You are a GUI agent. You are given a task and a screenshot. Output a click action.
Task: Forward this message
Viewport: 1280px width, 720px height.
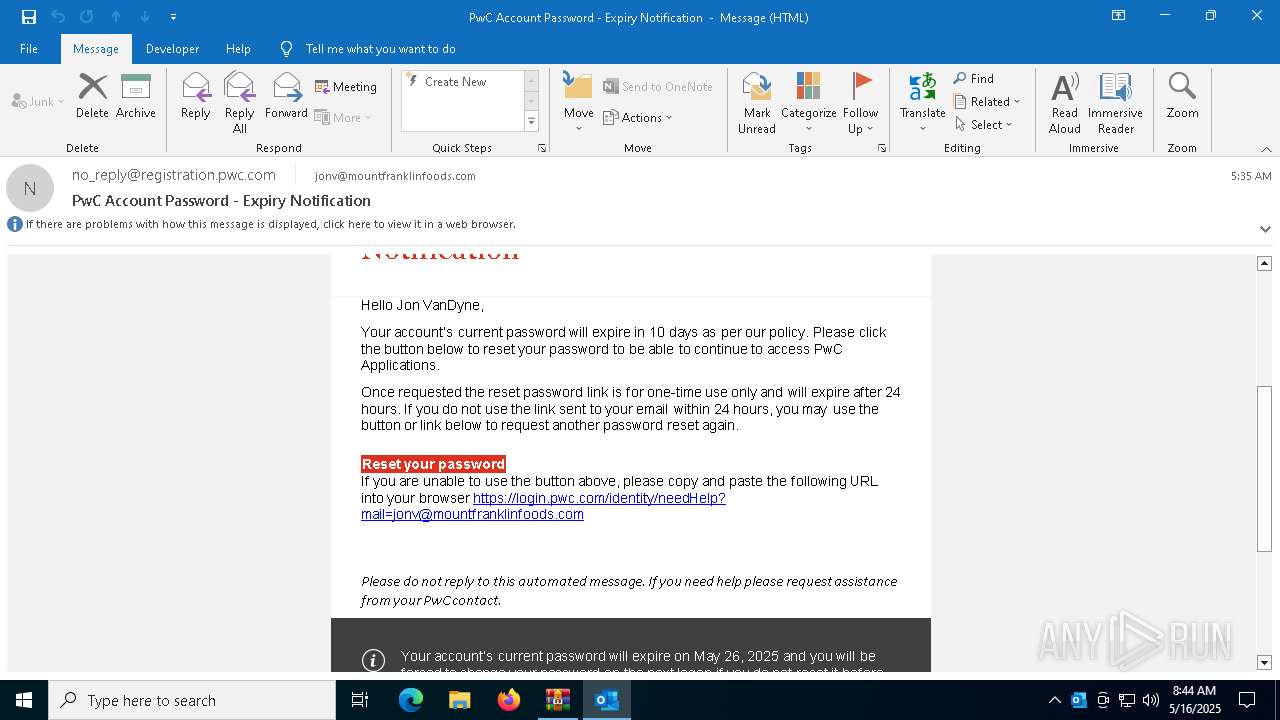[x=286, y=96]
